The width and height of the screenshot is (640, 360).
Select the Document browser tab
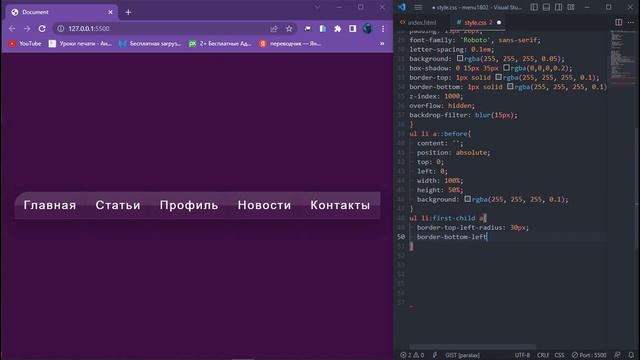tap(61, 12)
